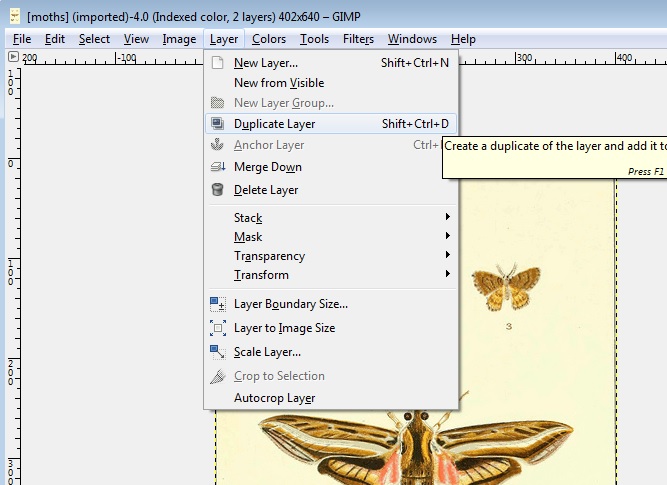Click the Duplicate Layer icon
Screen dimensions: 667x485
click(x=217, y=123)
